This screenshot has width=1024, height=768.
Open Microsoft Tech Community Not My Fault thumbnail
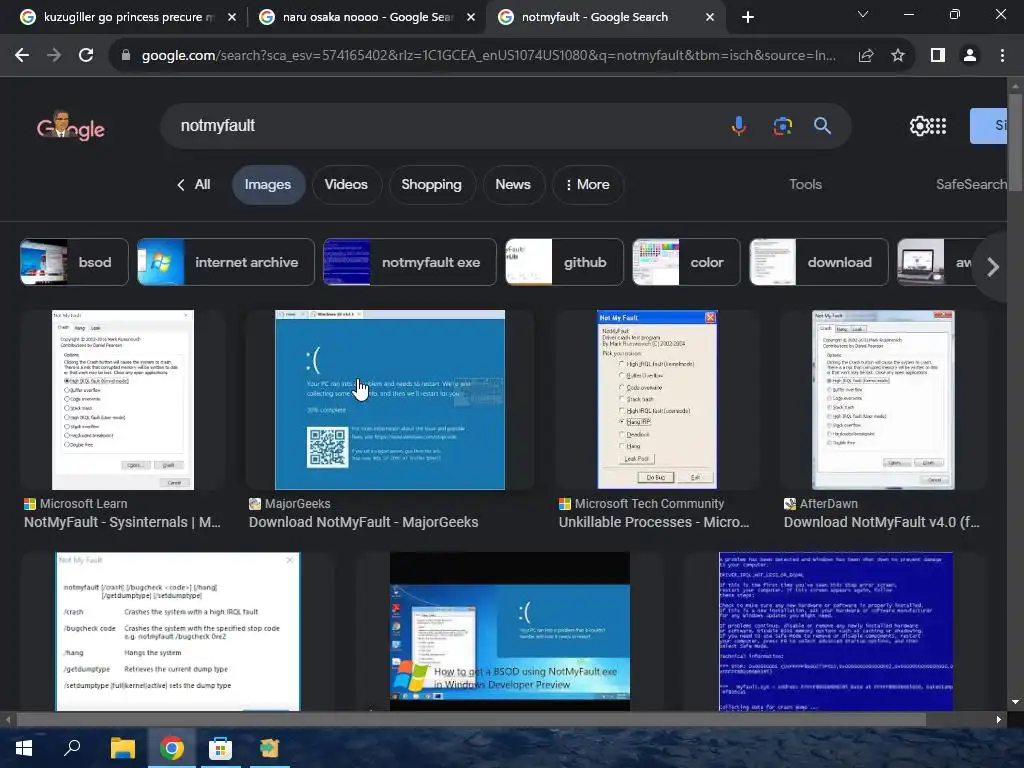pyautogui.click(x=657, y=400)
